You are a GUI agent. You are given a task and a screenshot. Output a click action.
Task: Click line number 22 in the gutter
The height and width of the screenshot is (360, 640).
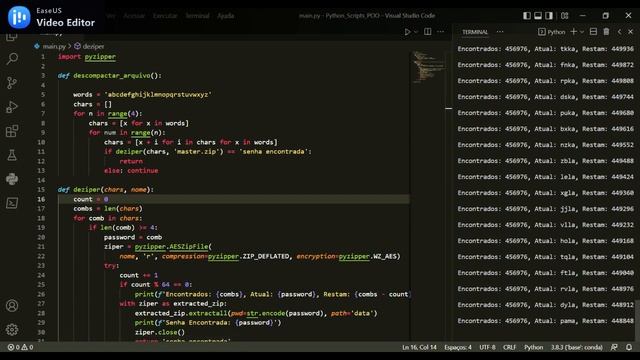pyautogui.click(x=41, y=256)
